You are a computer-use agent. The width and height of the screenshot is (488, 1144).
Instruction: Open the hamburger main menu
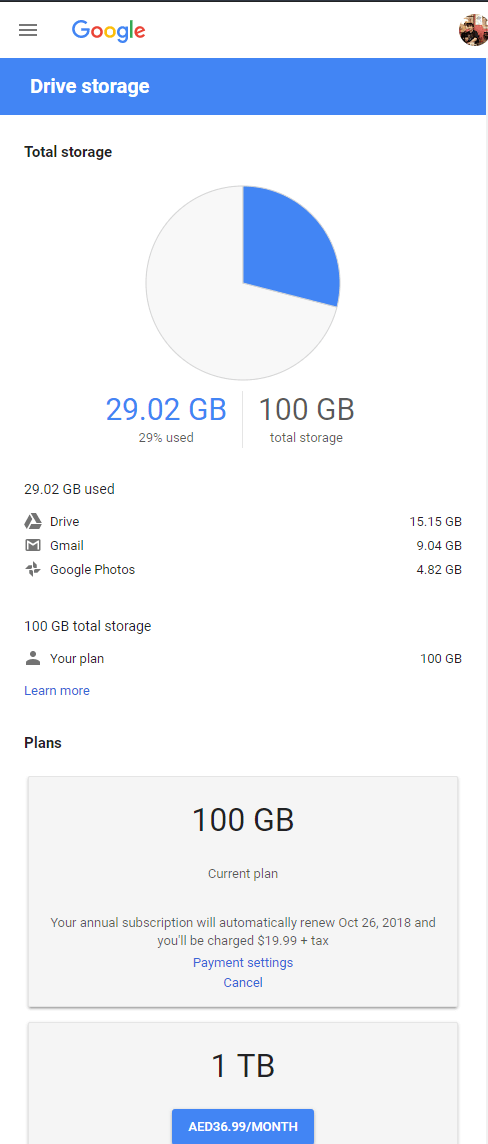[28, 30]
